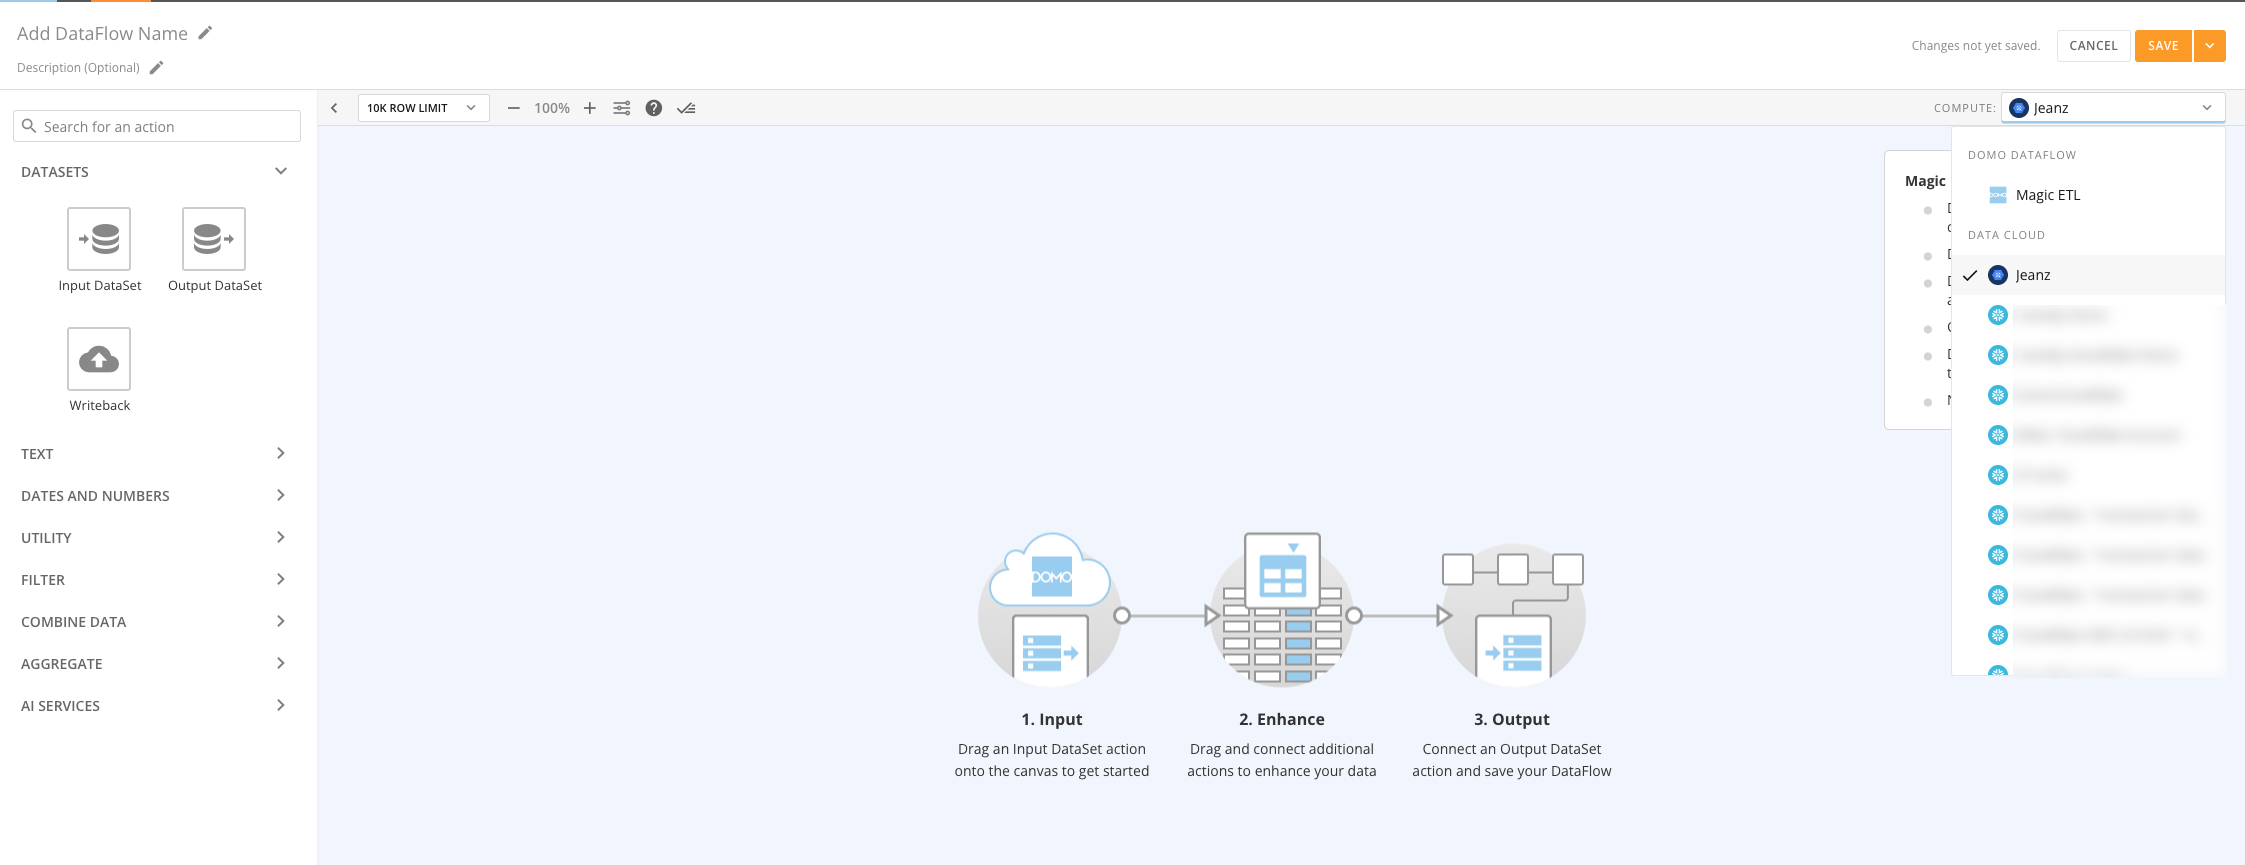Open the help question mark icon
Image resolution: width=2245 pixels, height=865 pixels.
(653, 108)
